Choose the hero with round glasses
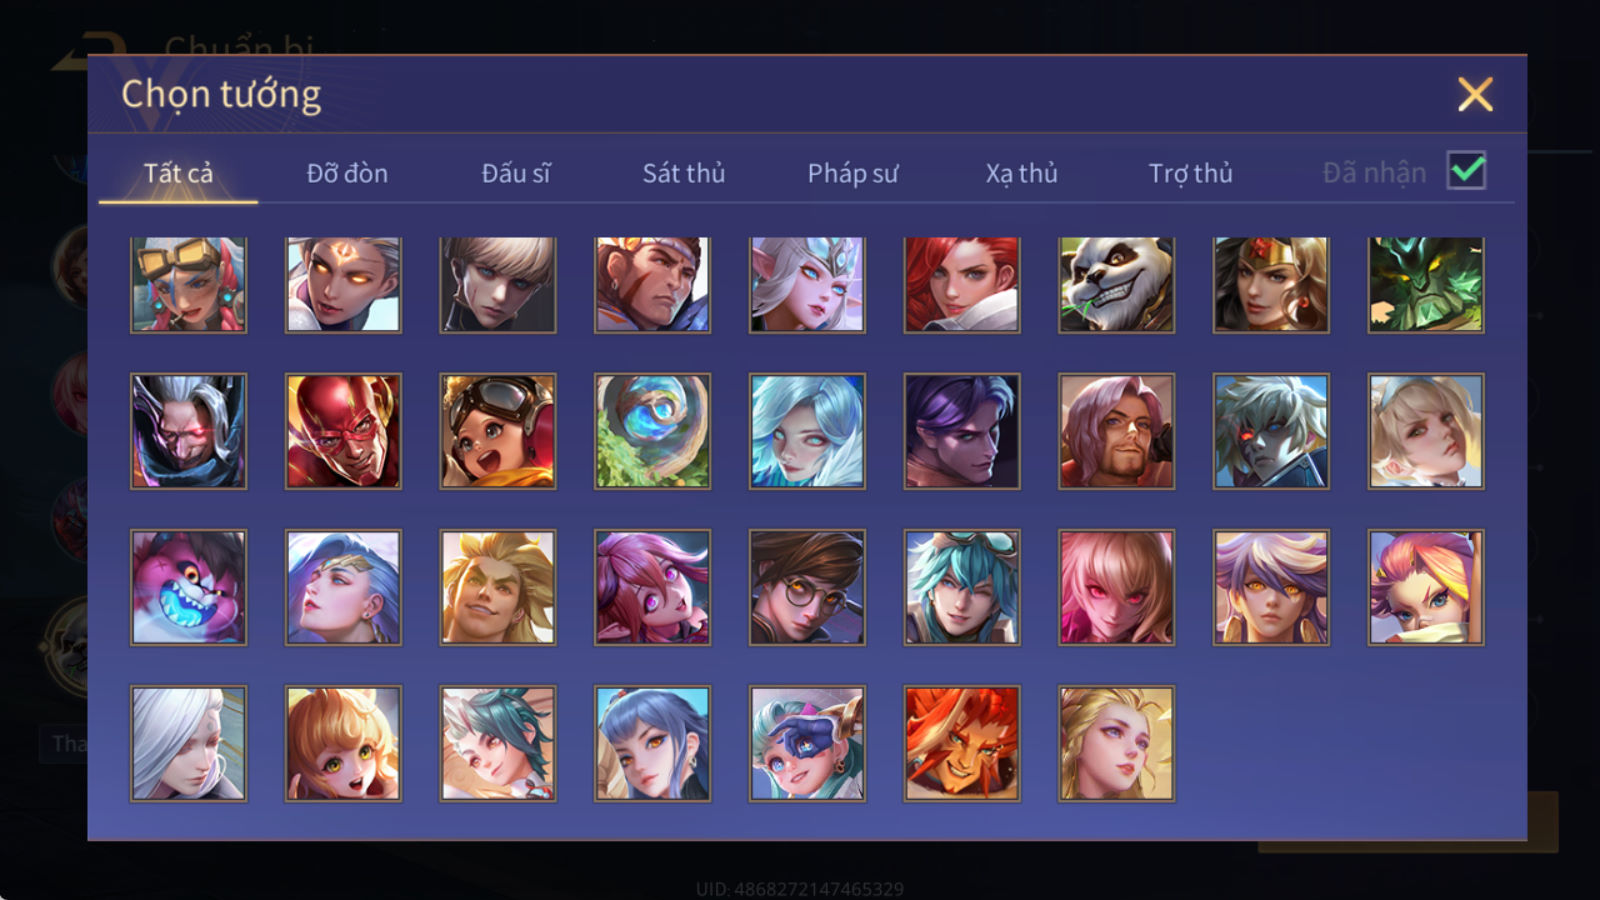 click(807, 587)
